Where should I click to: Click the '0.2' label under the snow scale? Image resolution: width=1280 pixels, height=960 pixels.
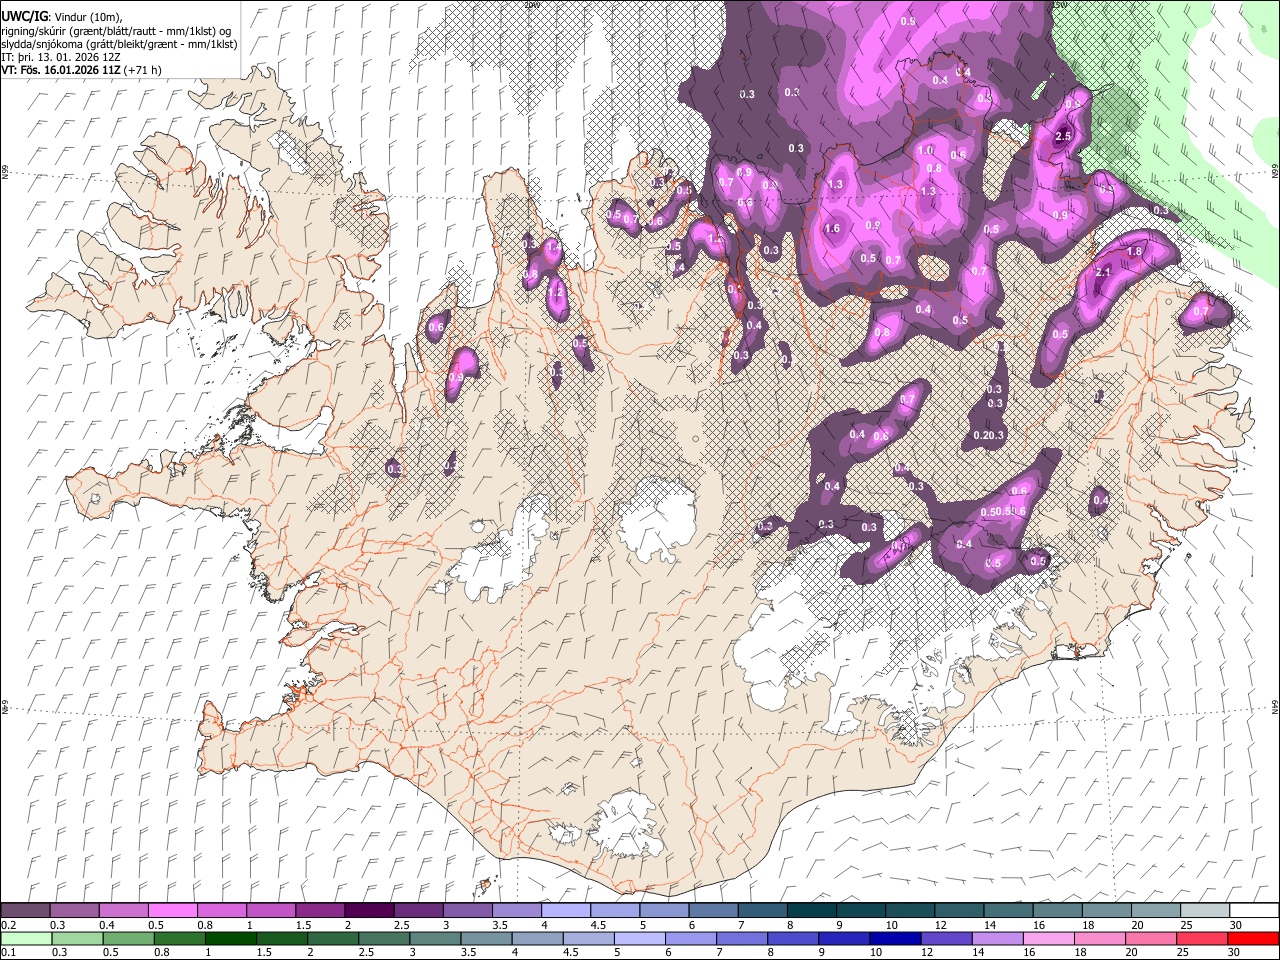(8, 925)
